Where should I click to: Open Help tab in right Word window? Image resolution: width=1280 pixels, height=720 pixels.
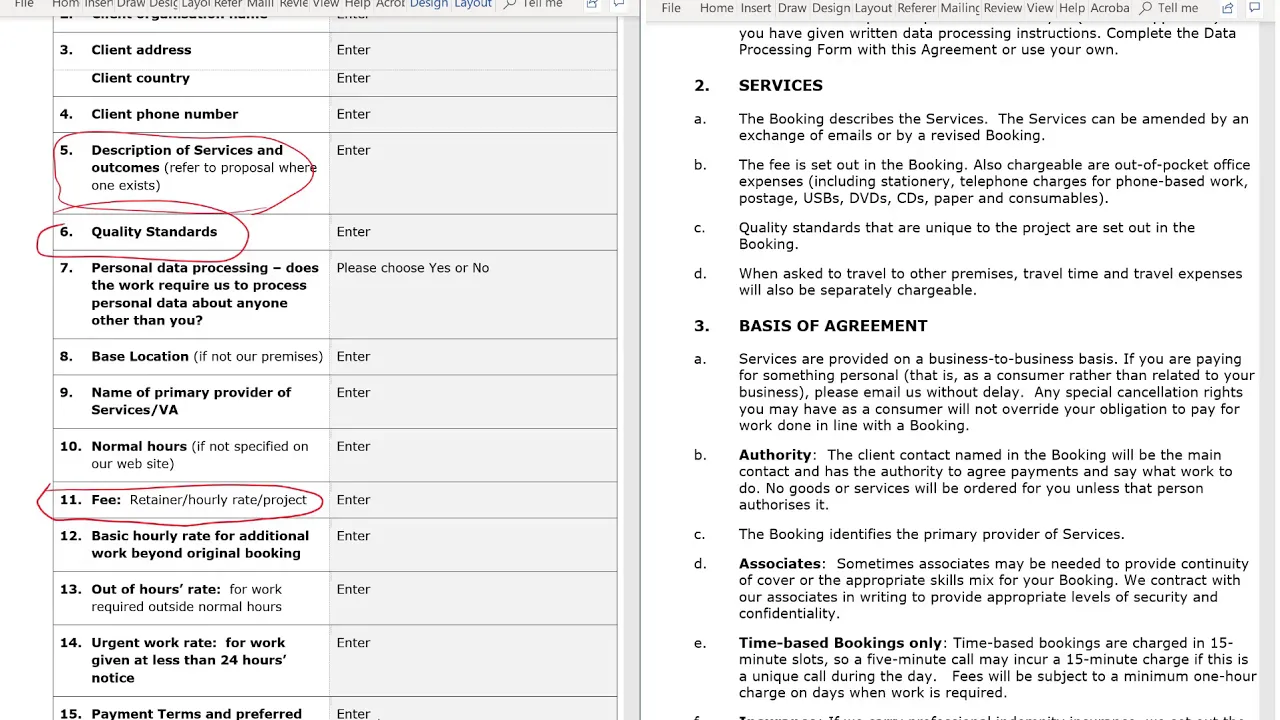tap(1072, 8)
